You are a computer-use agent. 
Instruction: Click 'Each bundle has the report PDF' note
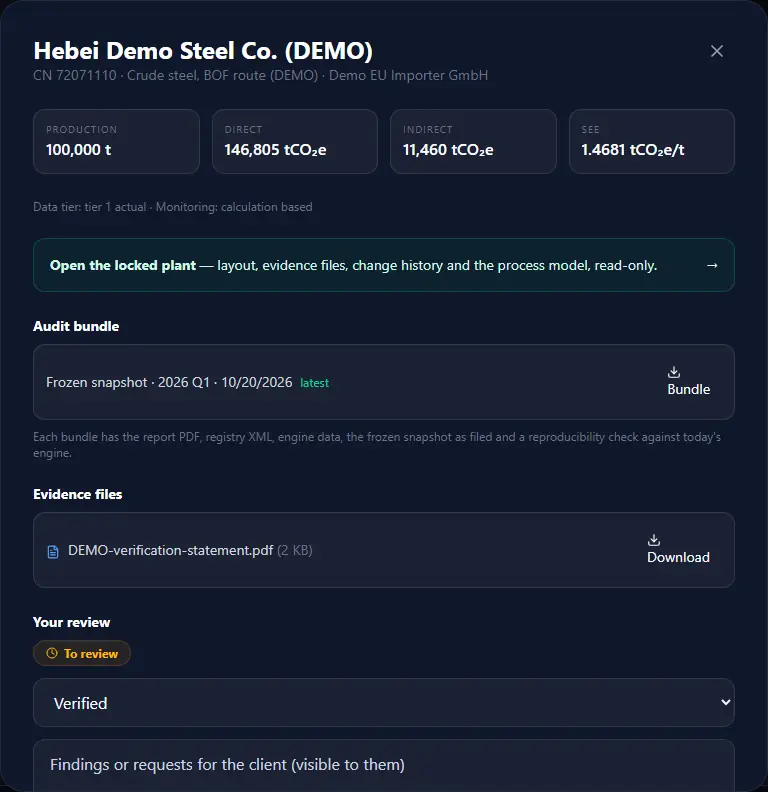pos(377,444)
